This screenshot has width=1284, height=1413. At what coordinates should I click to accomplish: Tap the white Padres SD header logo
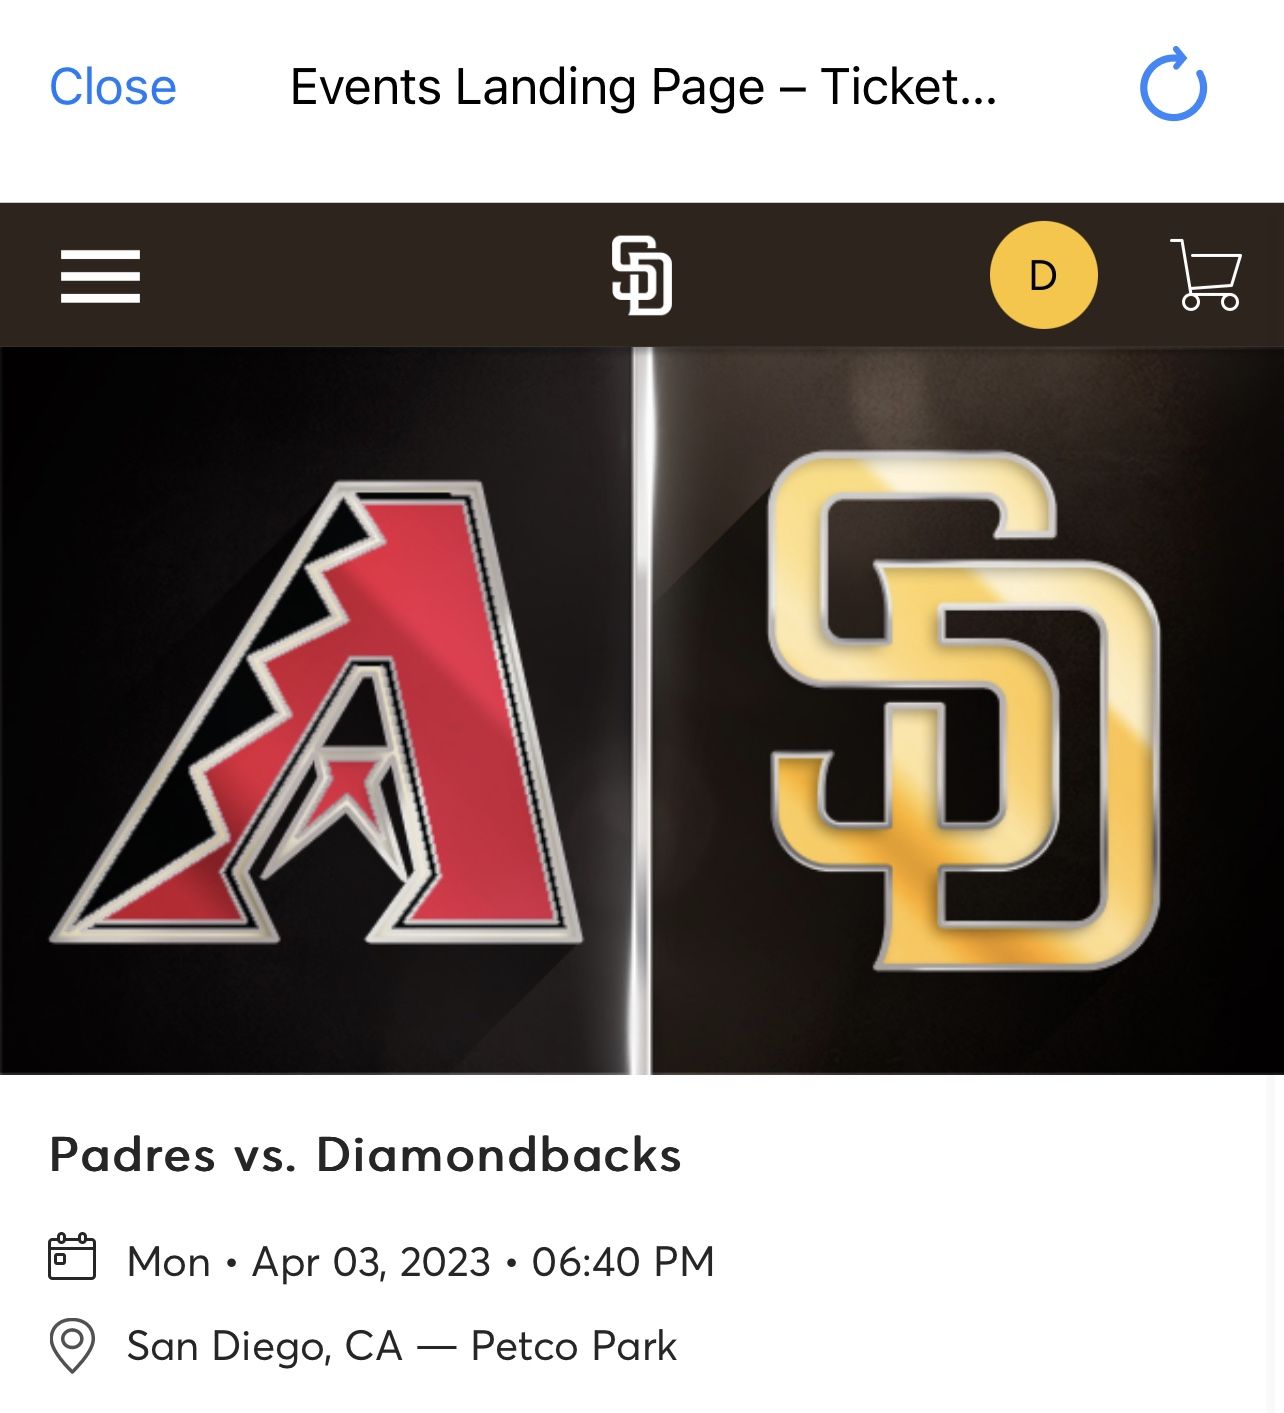pos(641,275)
